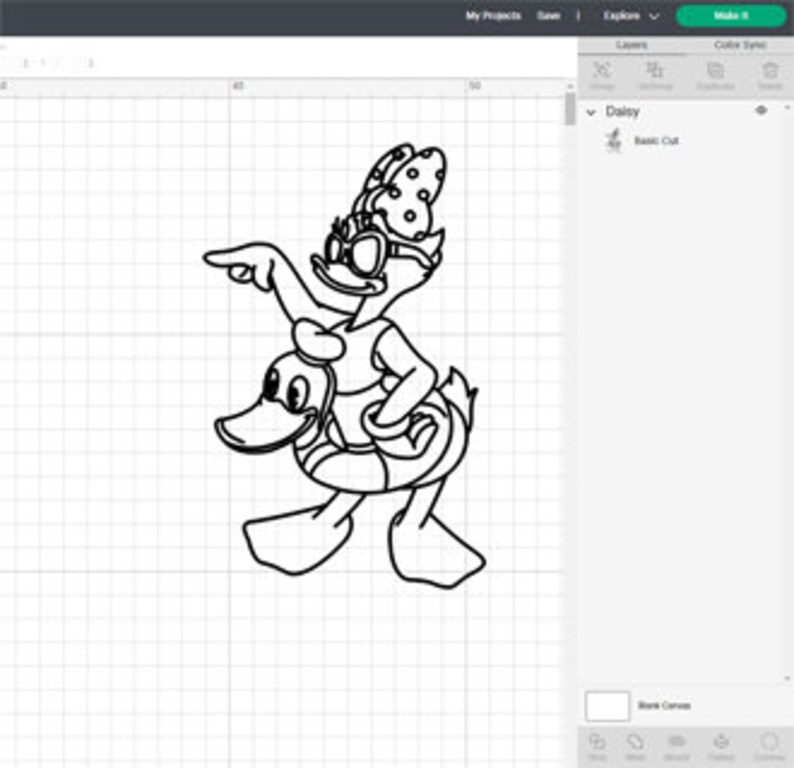This screenshot has height=768, width=794.
Task: Select the Weld tool
Action: pos(635,745)
